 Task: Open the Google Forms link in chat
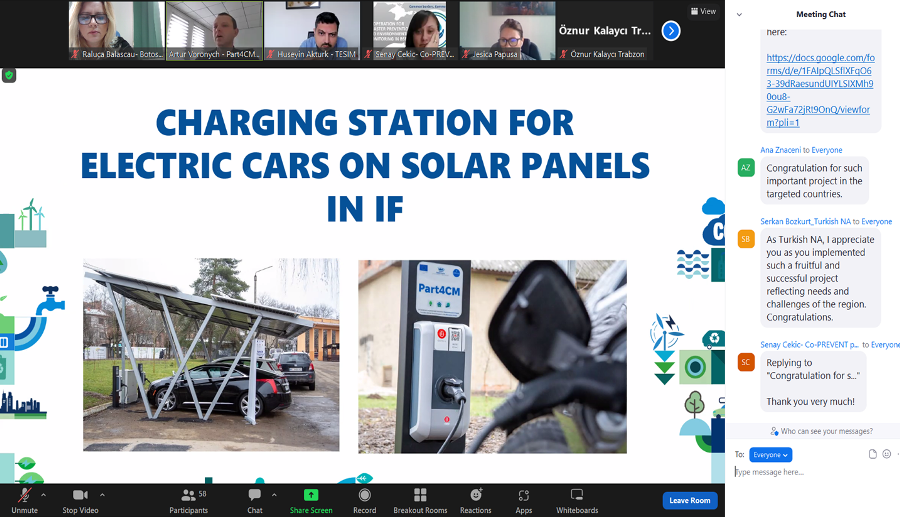click(820, 90)
